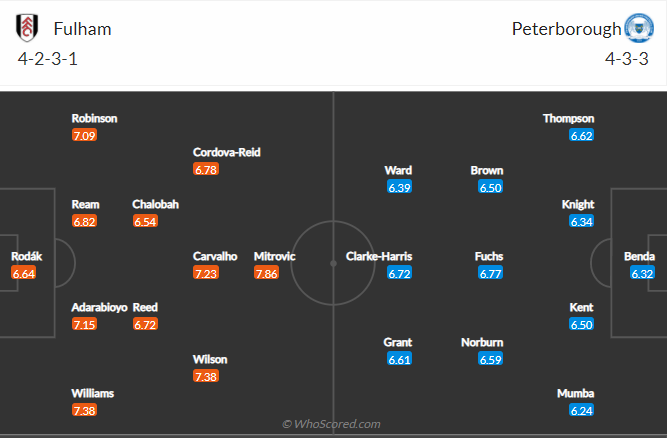Click the WhoScored.com watermark

331,424
